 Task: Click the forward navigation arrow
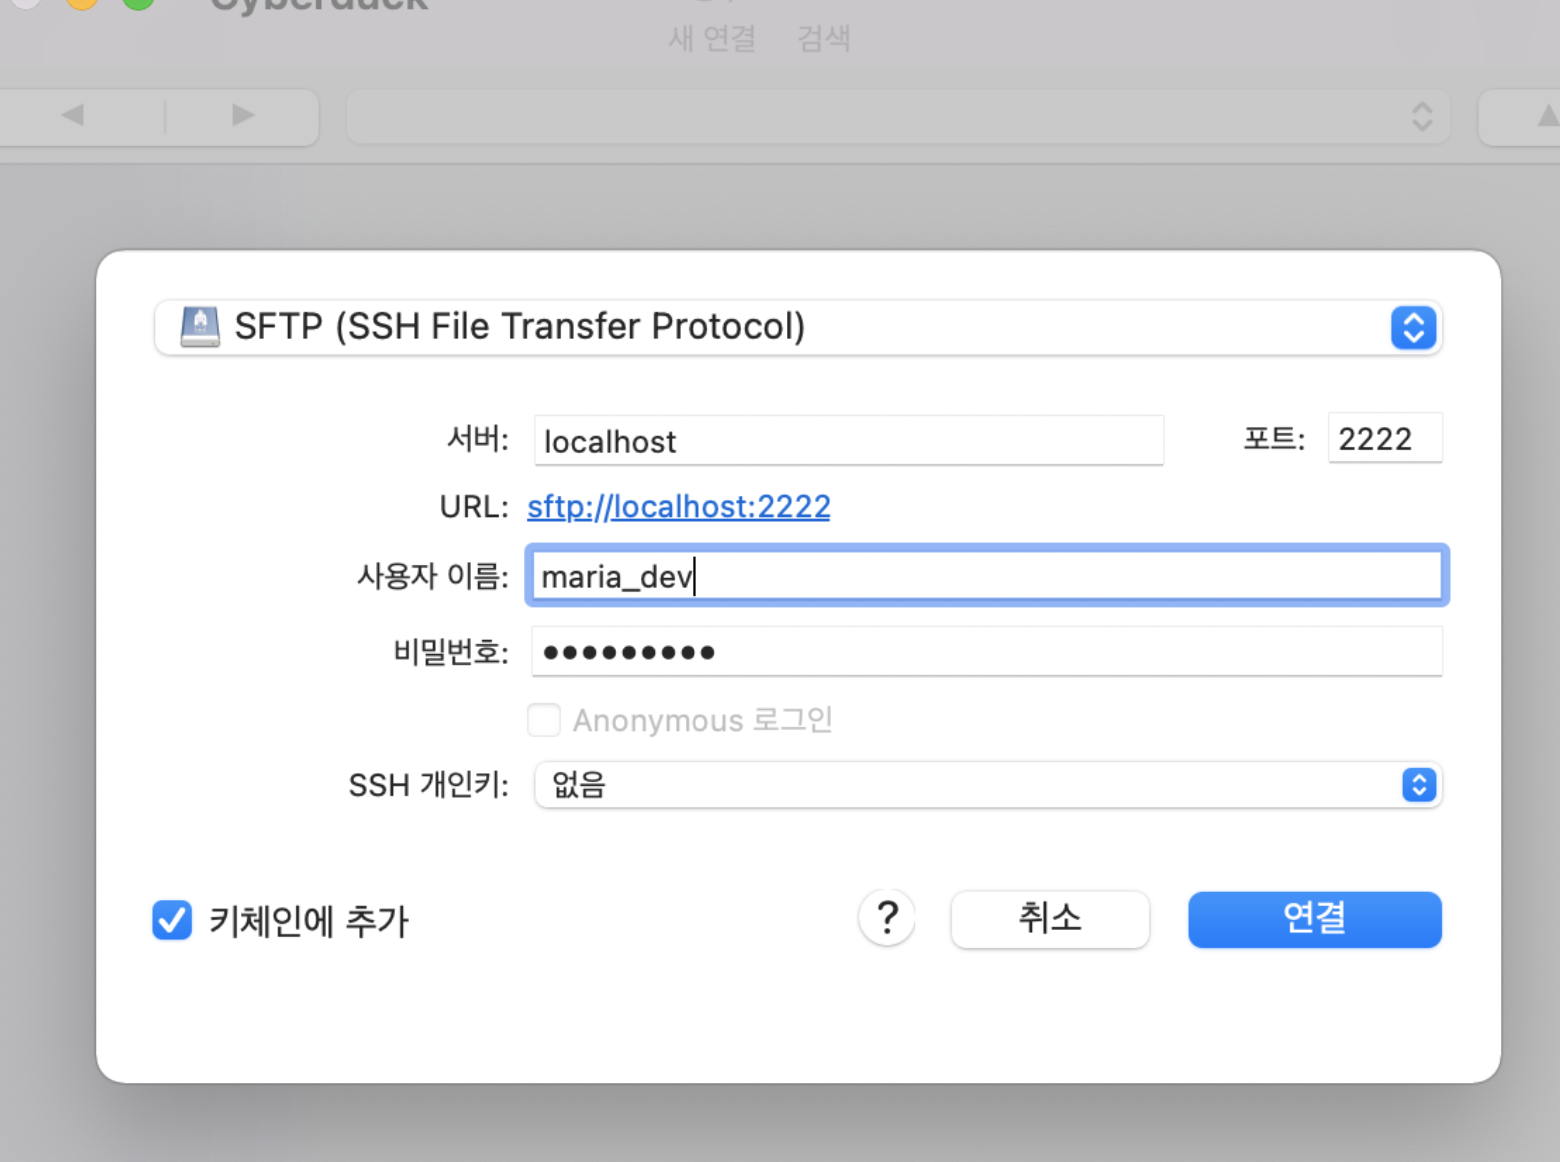pyautogui.click(x=240, y=116)
